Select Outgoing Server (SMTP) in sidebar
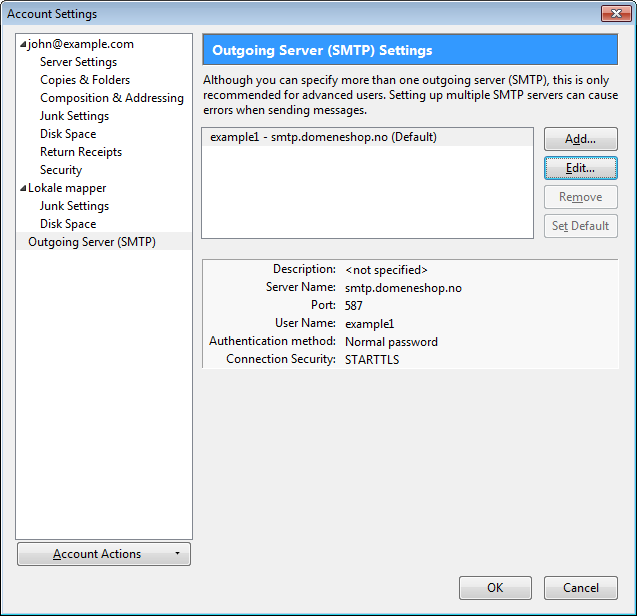 point(92,242)
